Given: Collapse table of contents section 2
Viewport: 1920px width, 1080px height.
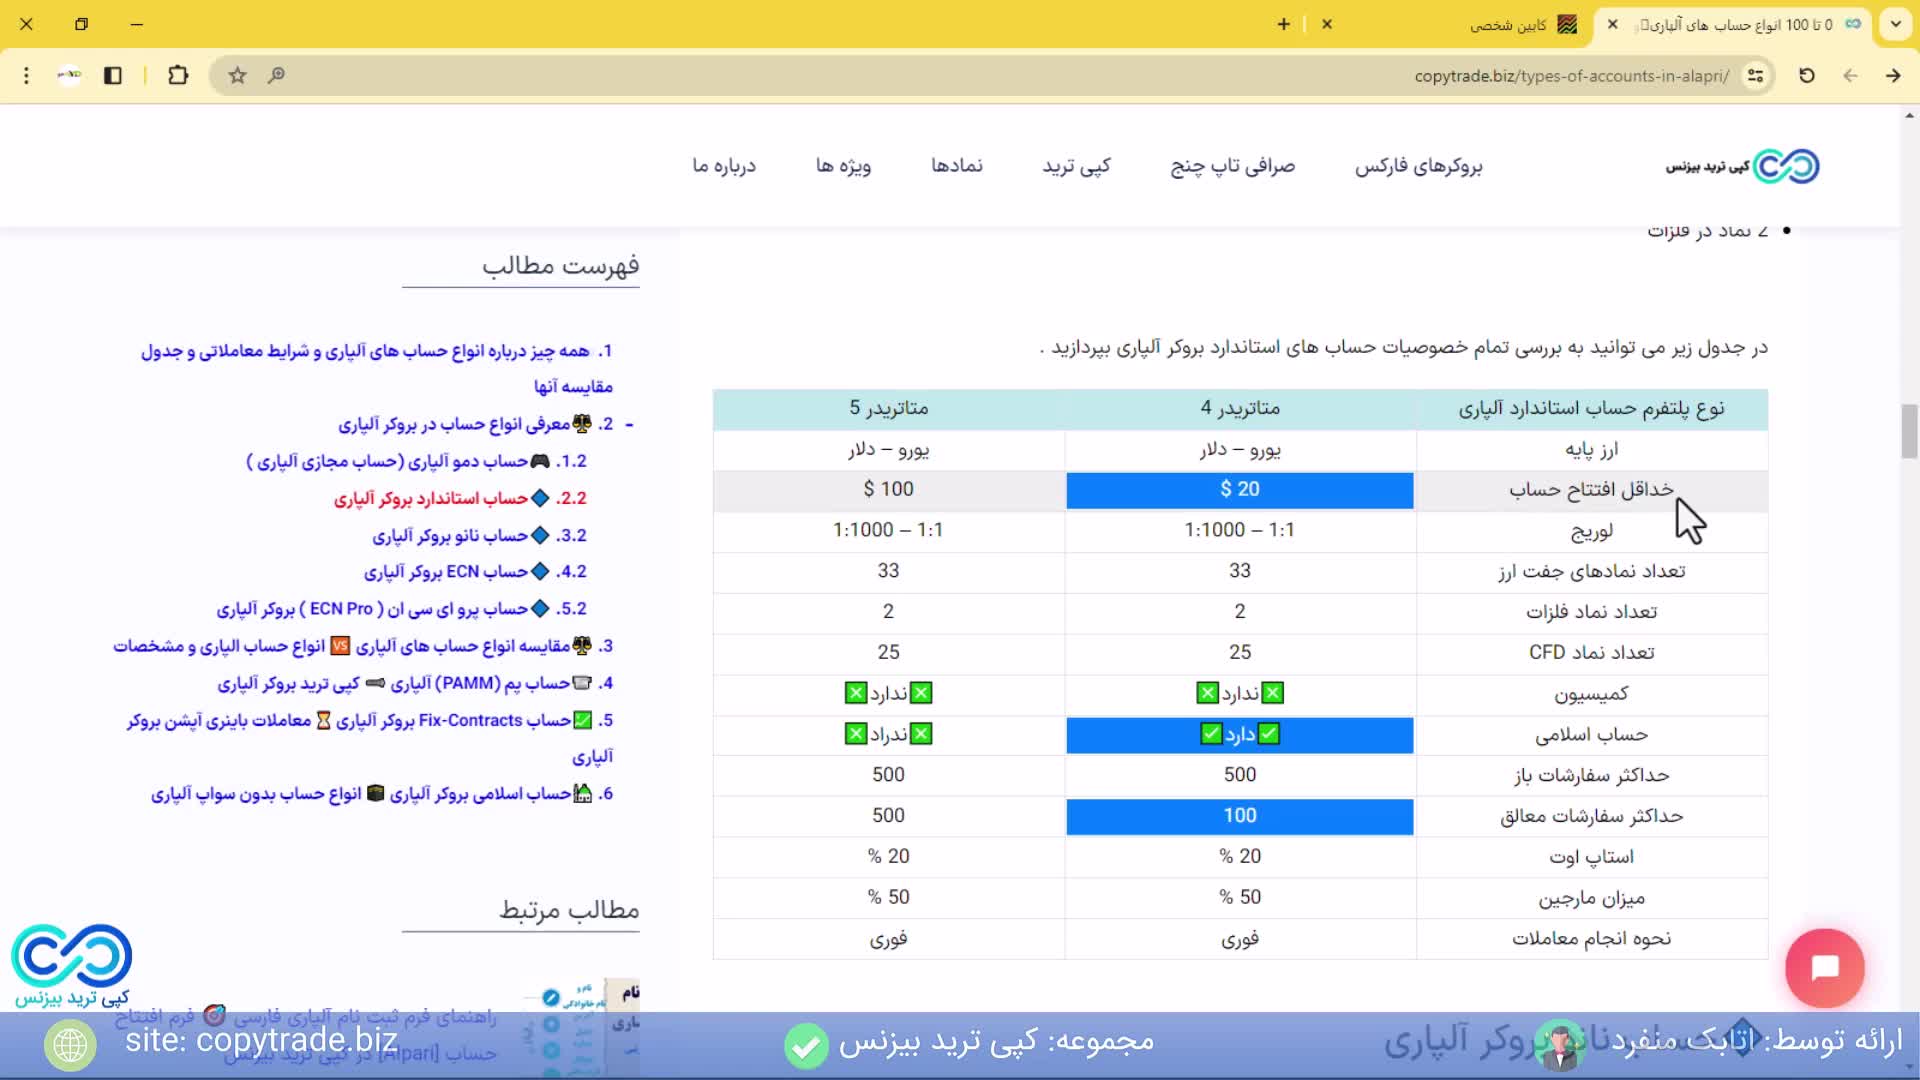Looking at the screenshot, I should pos(629,425).
